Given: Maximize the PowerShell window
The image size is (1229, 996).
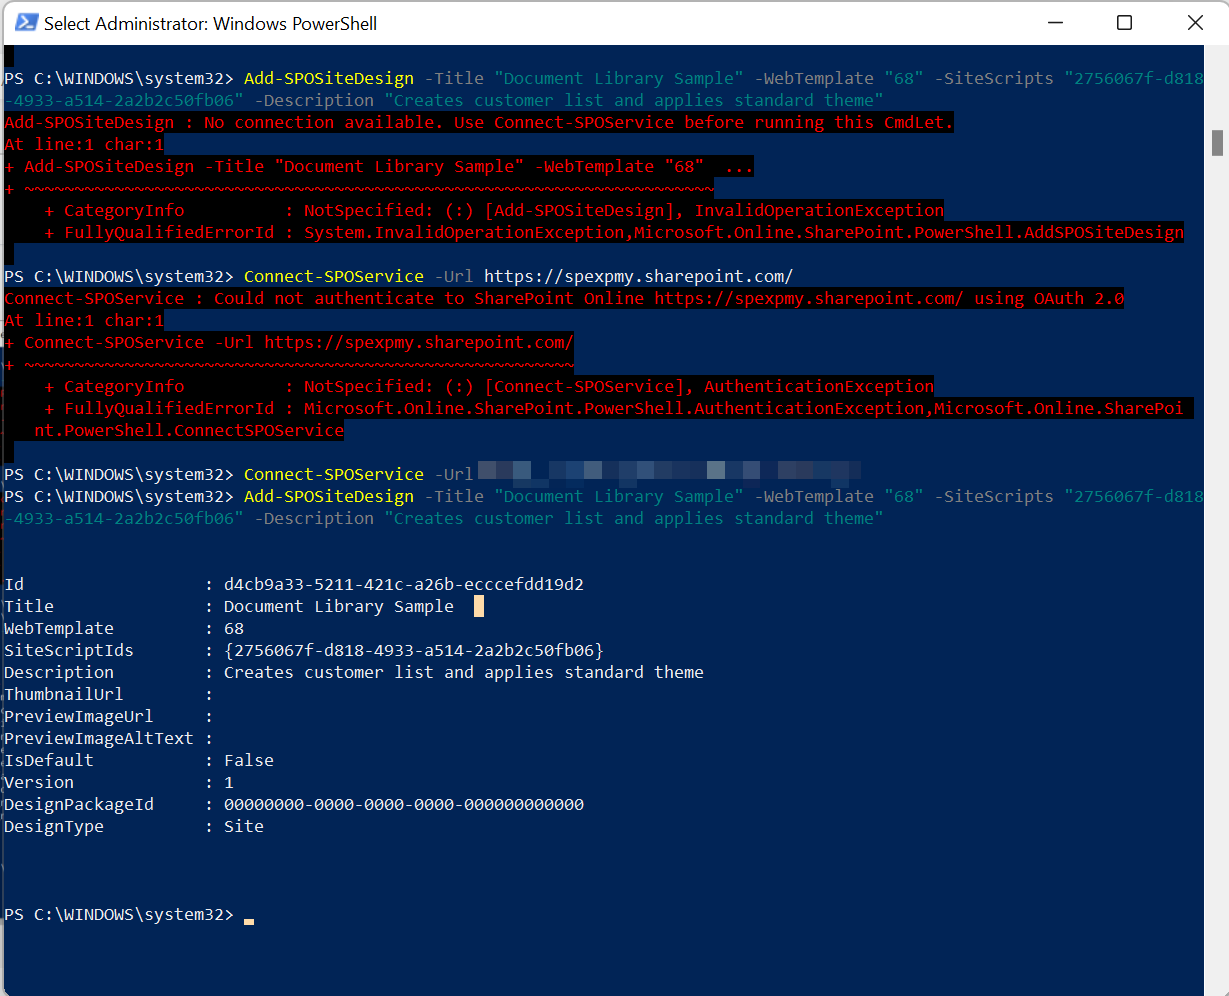Looking at the screenshot, I should click(1124, 22).
